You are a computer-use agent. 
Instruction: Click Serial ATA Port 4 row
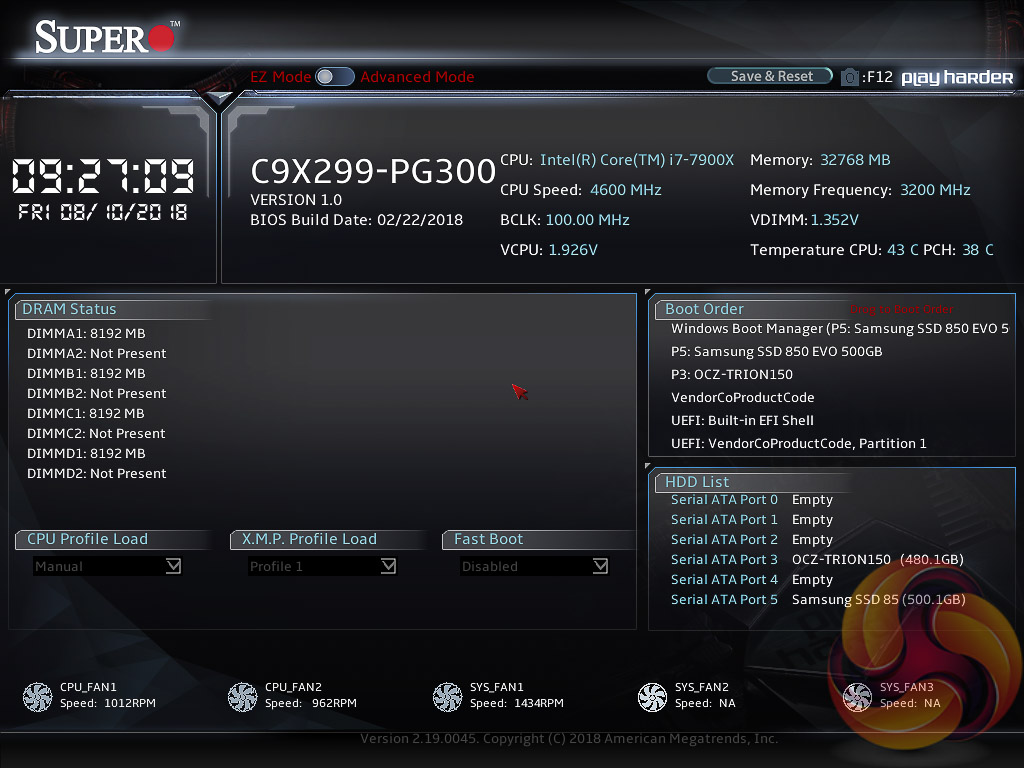coord(752,579)
